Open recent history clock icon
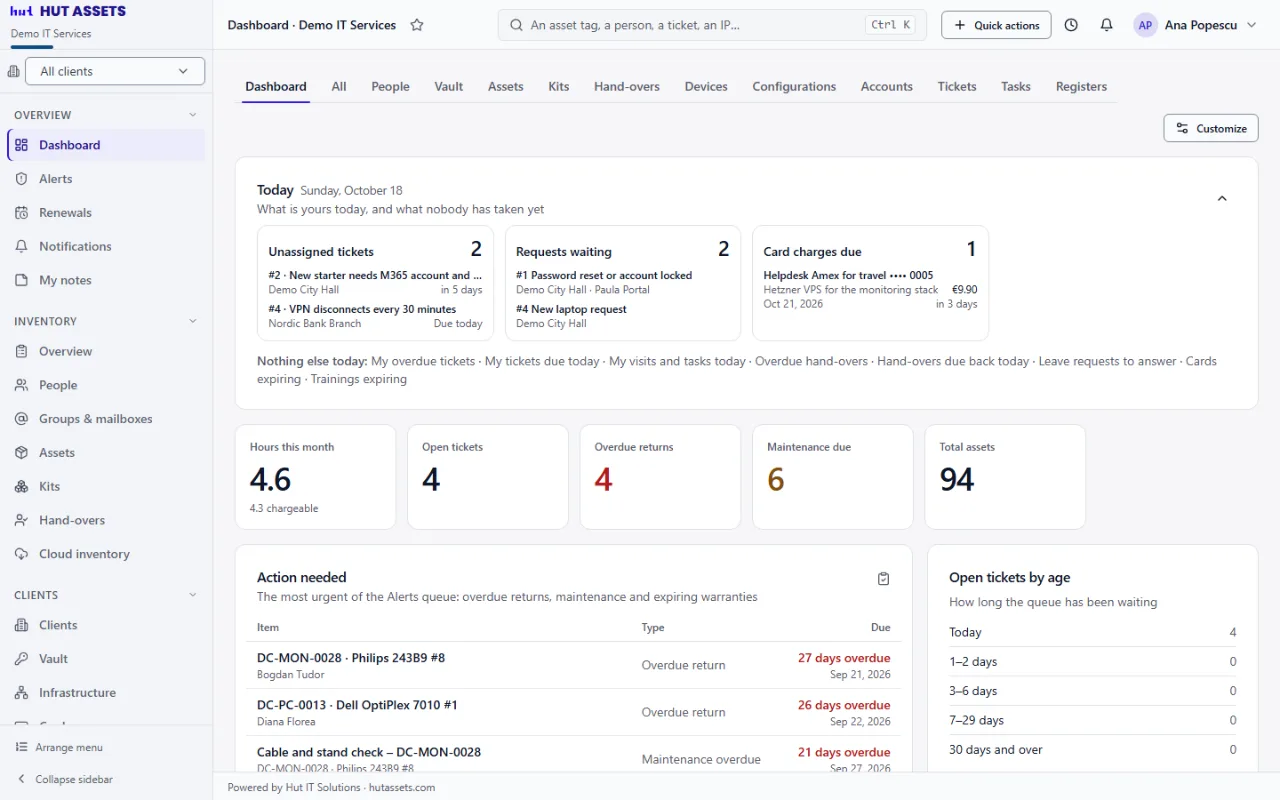 1071,25
